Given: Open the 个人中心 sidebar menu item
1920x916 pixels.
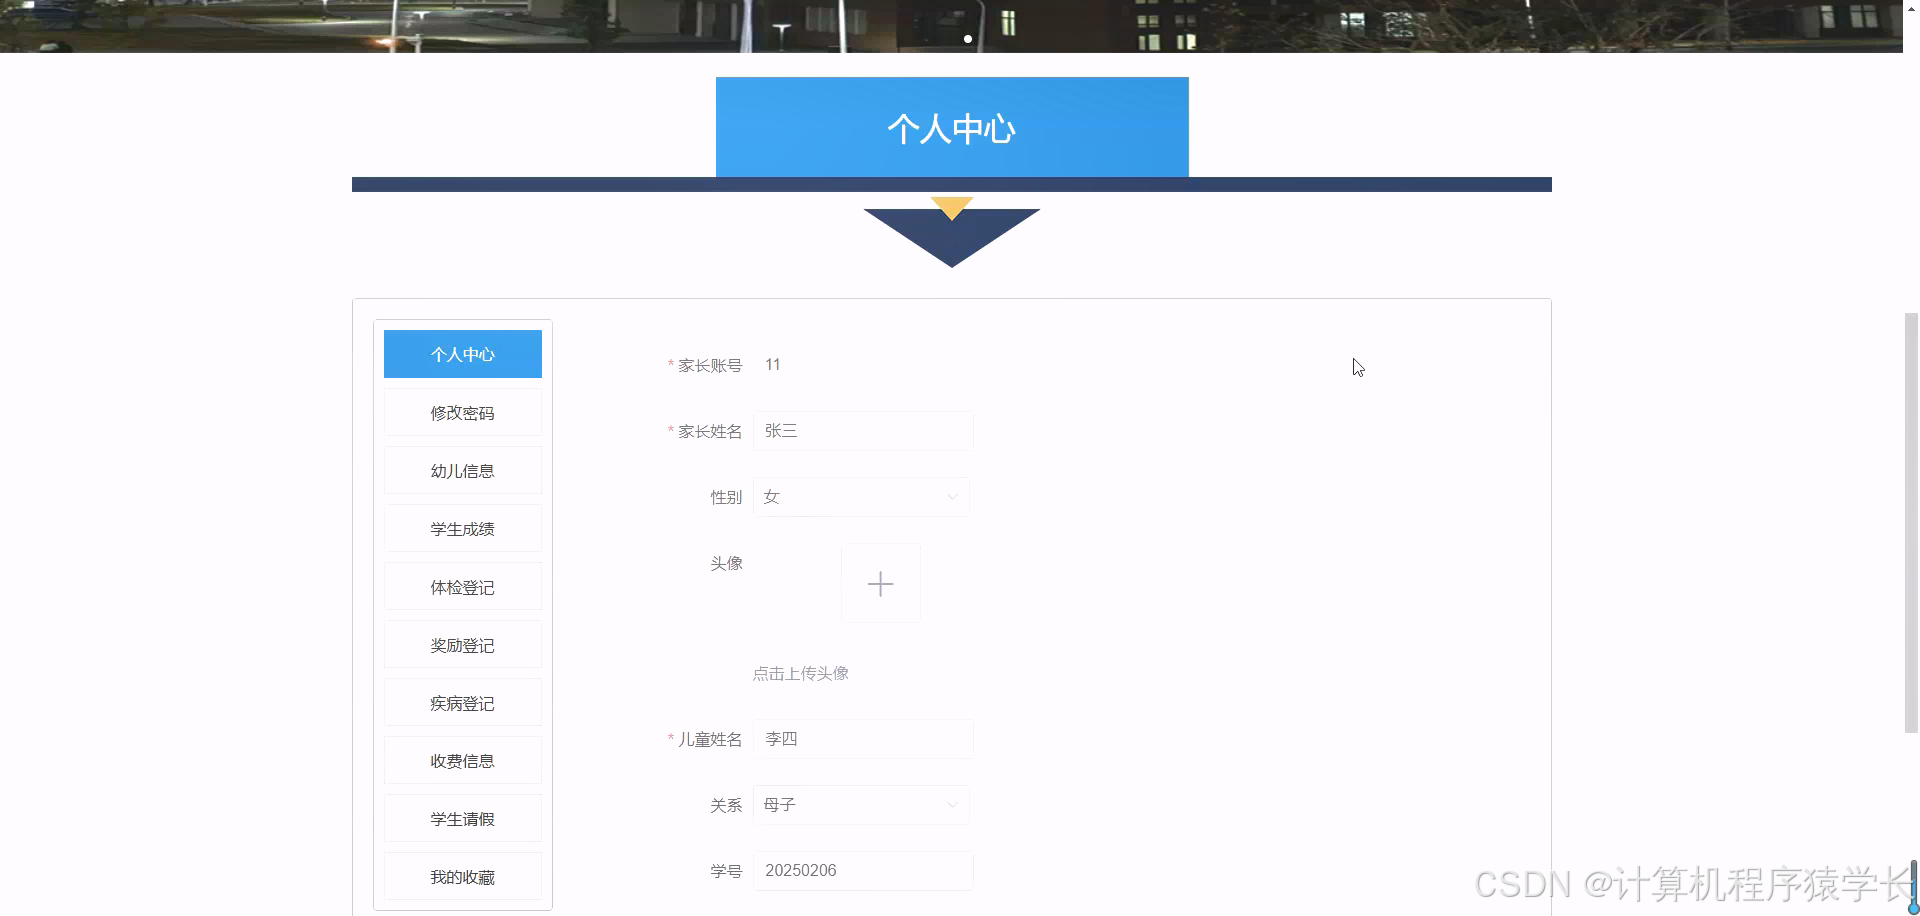Looking at the screenshot, I should click(463, 354).
